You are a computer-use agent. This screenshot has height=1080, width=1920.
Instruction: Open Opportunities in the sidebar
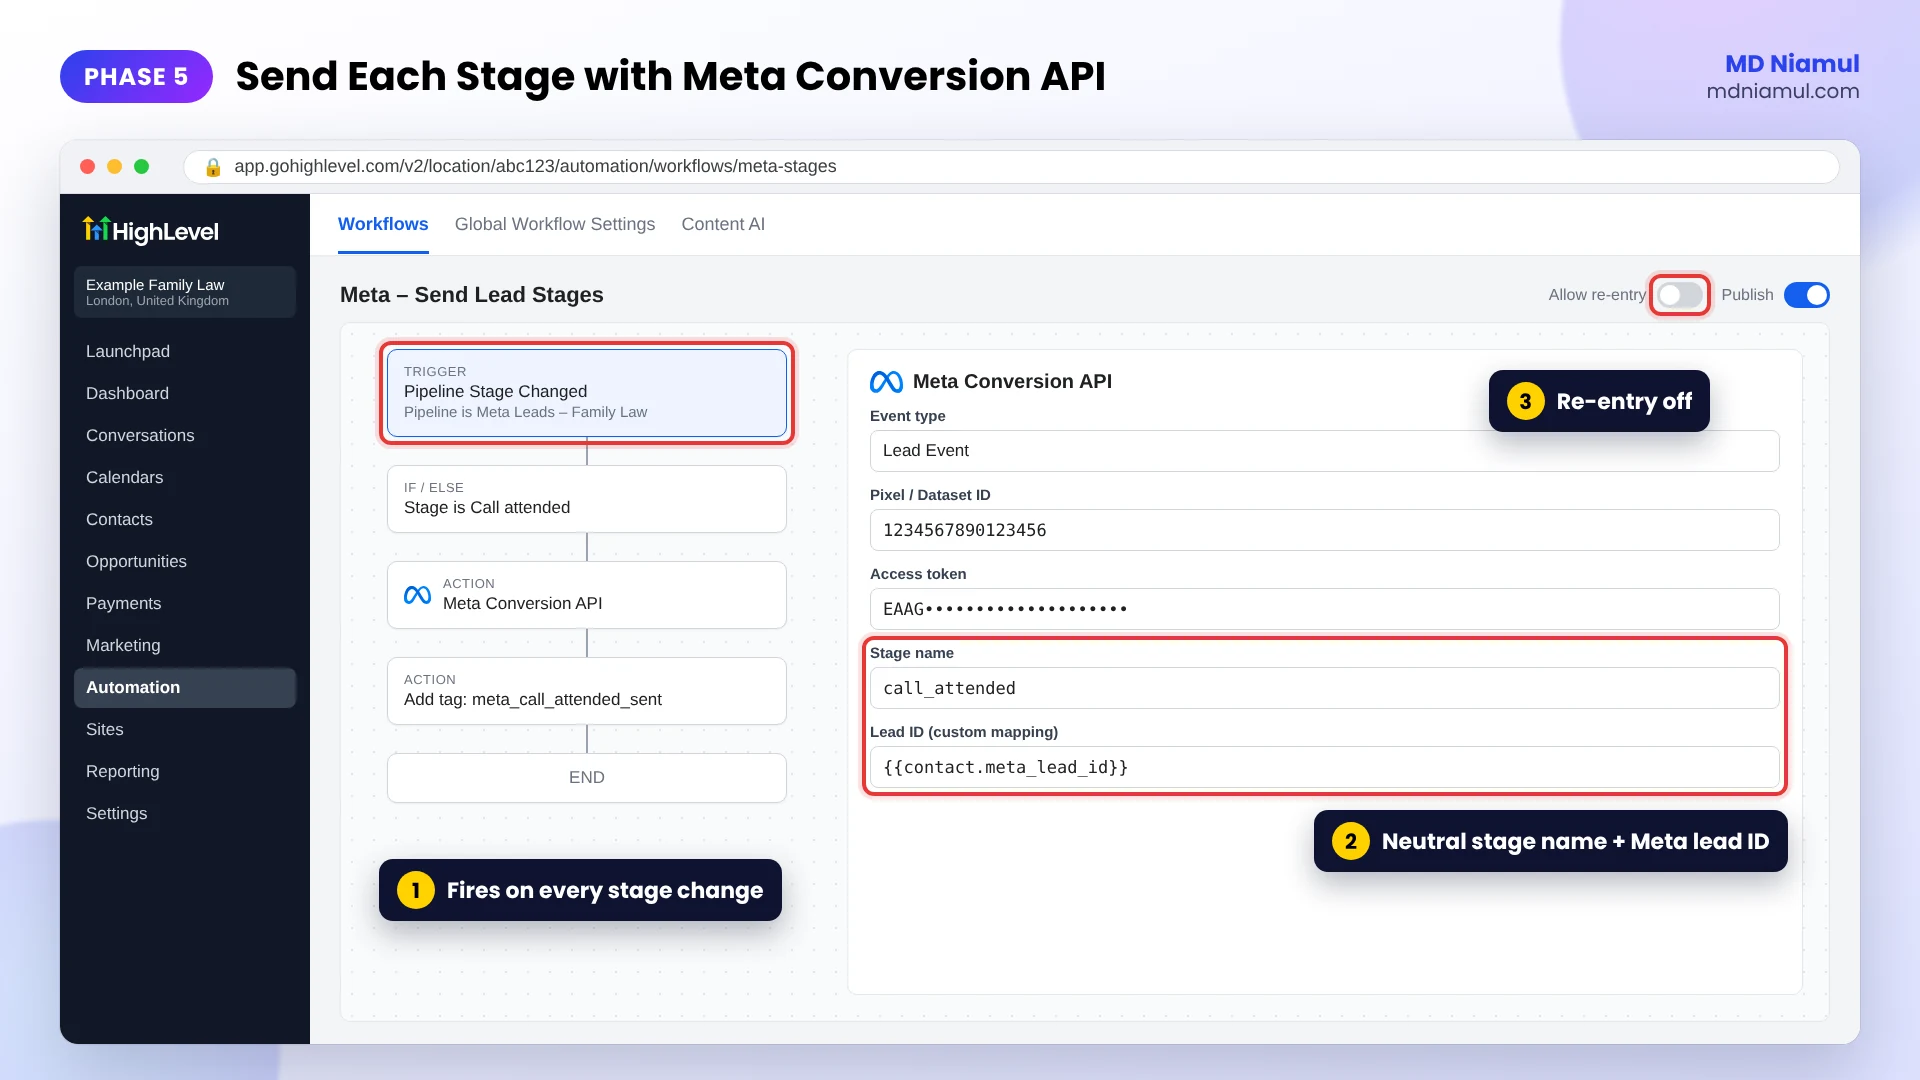point(185,562)
